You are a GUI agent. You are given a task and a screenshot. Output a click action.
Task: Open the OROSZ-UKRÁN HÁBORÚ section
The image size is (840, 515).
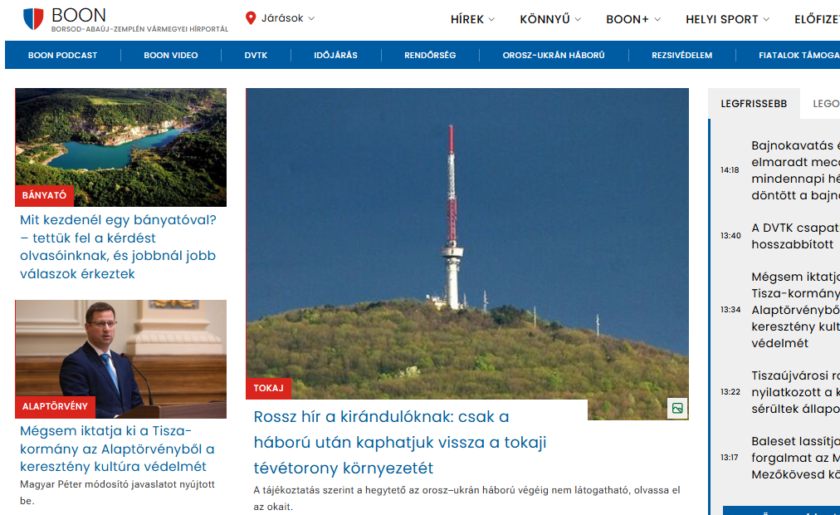pyautogui.click(x=553, y=55)
